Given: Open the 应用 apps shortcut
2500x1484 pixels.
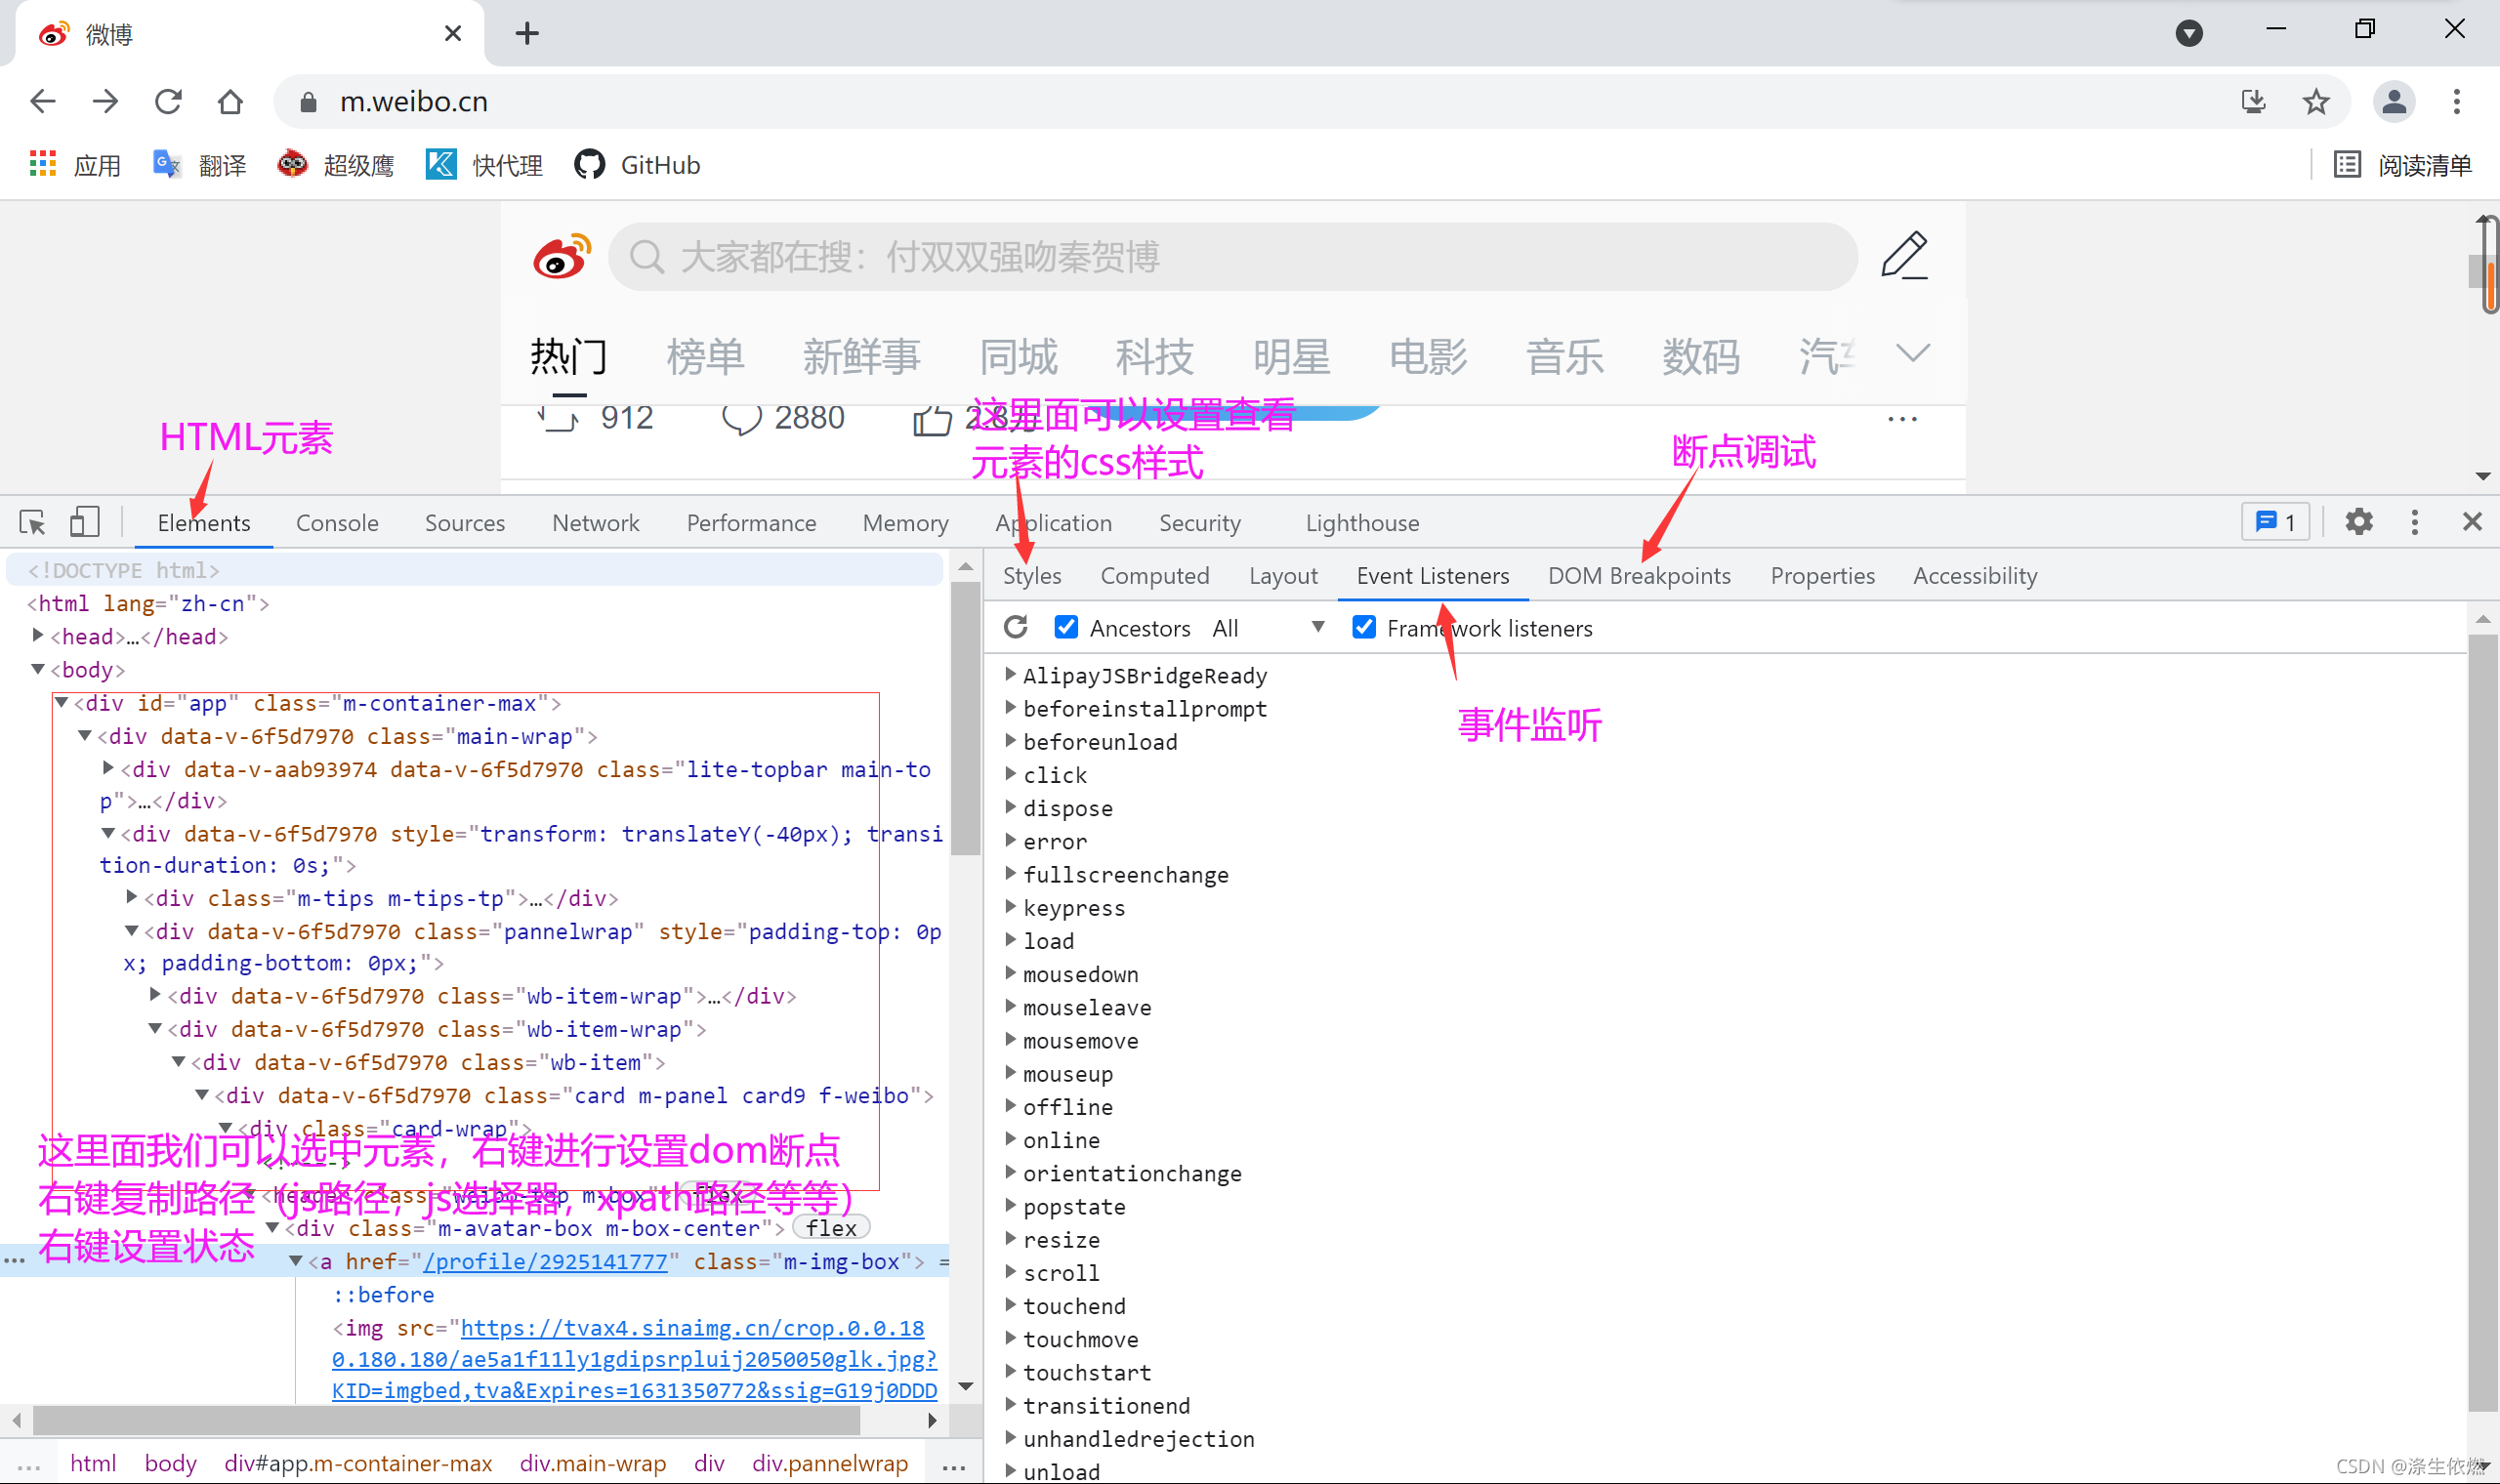Looking at the screenshot, I should point(75,165).
